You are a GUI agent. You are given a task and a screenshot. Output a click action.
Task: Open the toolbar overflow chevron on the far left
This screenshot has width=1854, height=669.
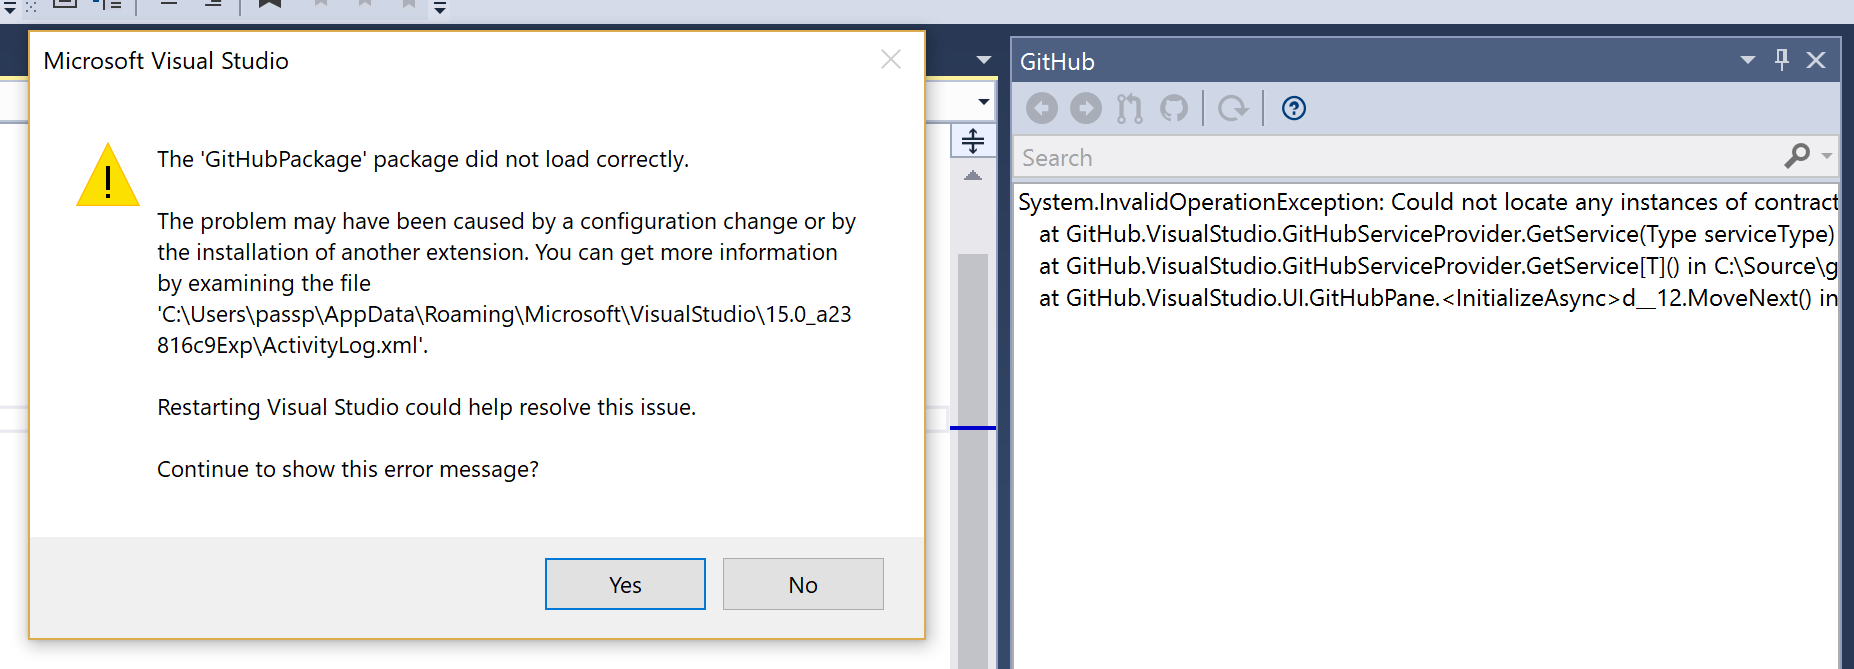pyautogui.click(x=10, y=5)
